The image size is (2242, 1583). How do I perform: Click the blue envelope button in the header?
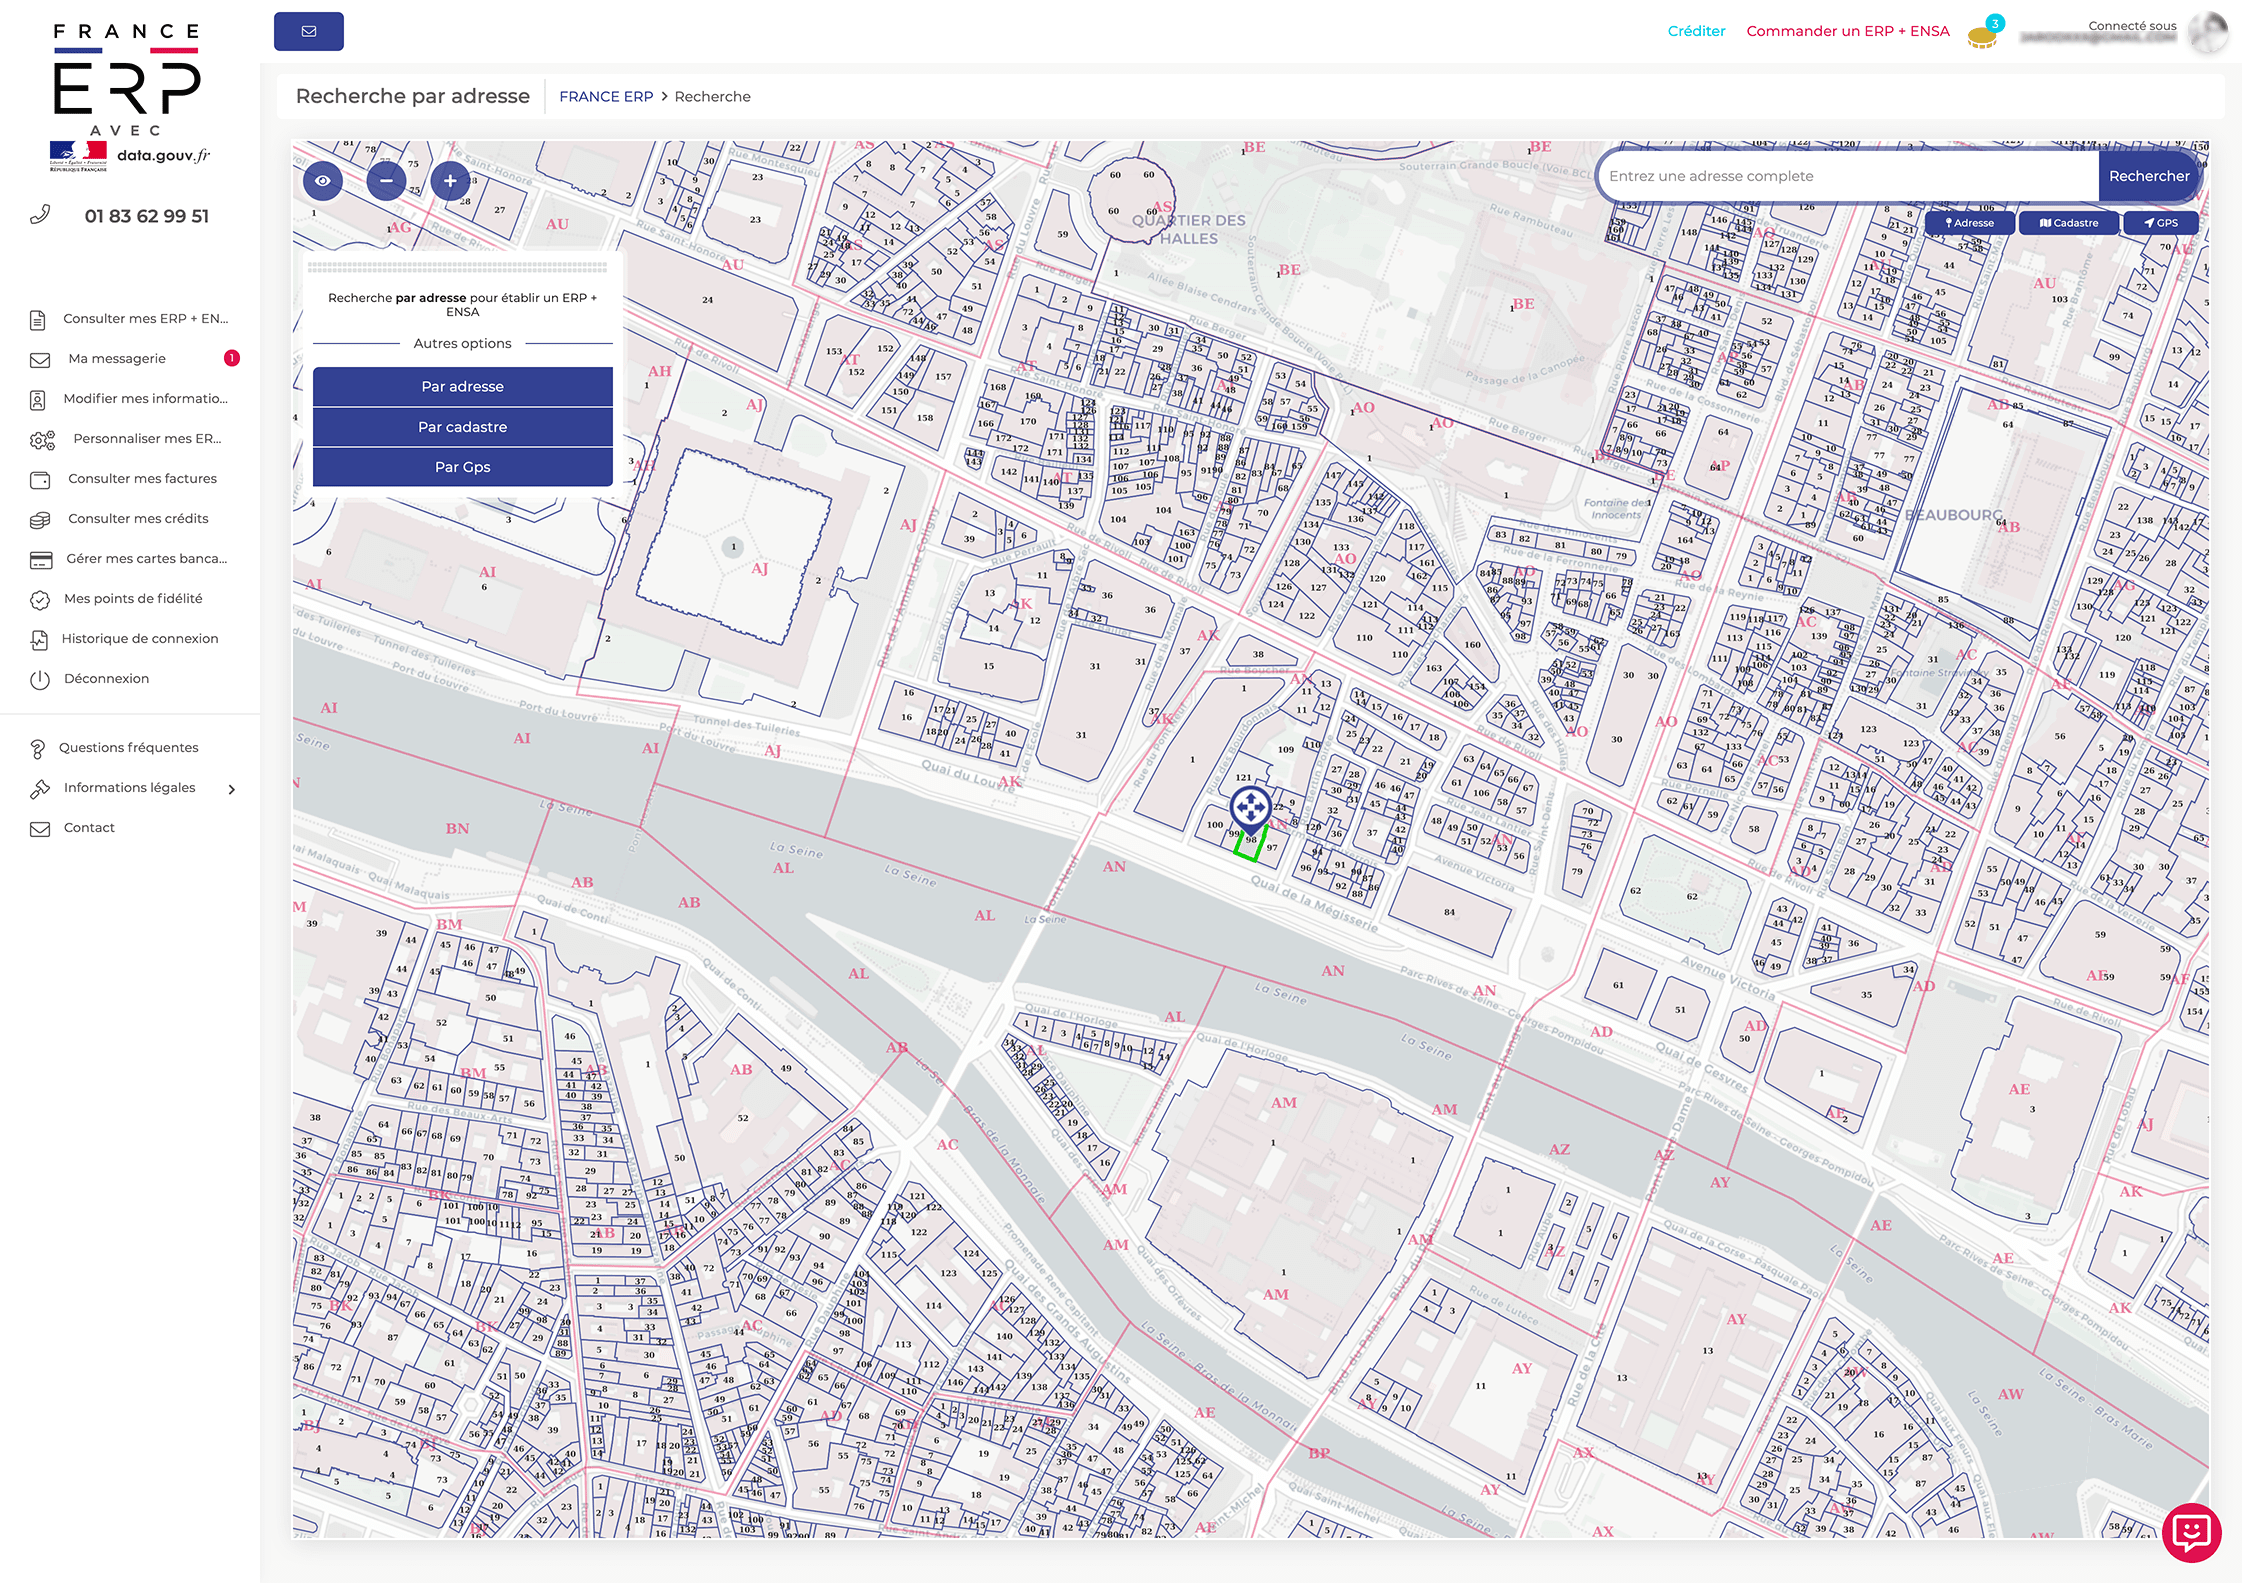tap(308, 31)
